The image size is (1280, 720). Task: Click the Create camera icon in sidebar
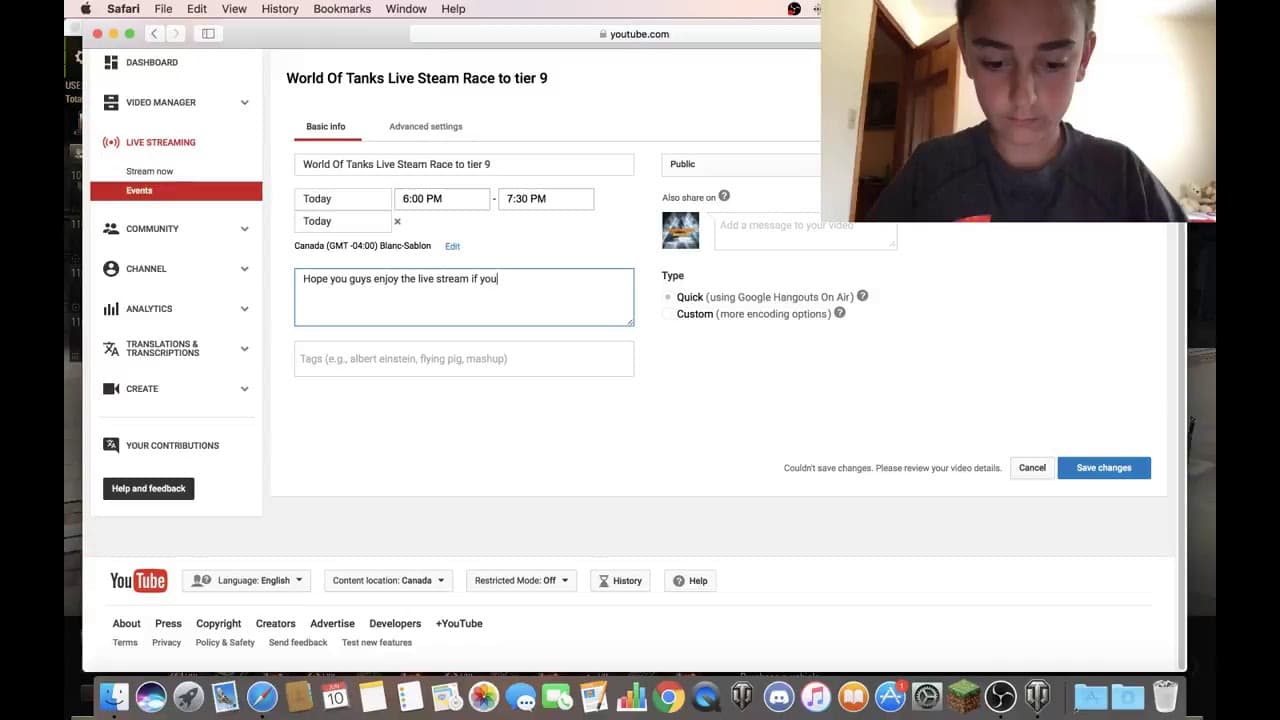[x=111, y=388]
